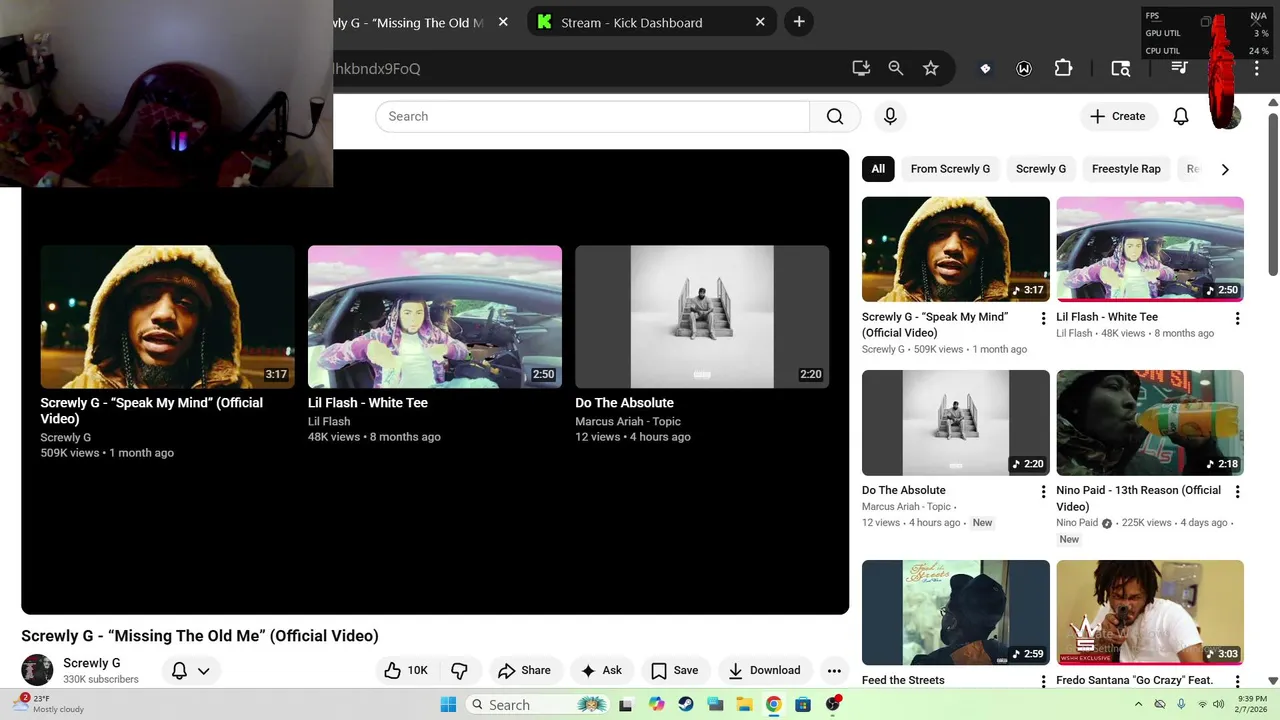The image size is (1280, 720).
Task: Play endscreen Speak My Mind video thumbnail
Action: pyautogui.click(x=167, y=316)
